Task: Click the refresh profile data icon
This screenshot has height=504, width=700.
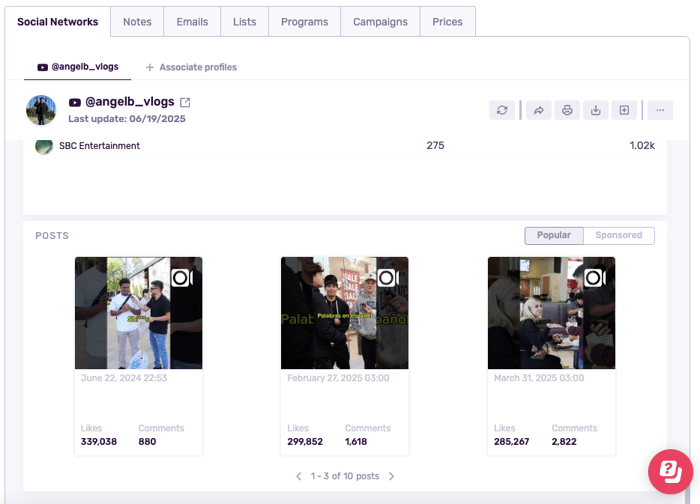Action: click(x=502, y=110)
